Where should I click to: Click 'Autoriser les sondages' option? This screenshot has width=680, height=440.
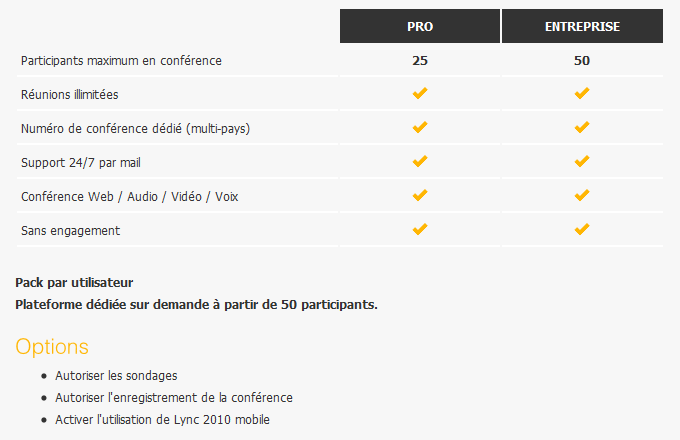coord(116,376)
